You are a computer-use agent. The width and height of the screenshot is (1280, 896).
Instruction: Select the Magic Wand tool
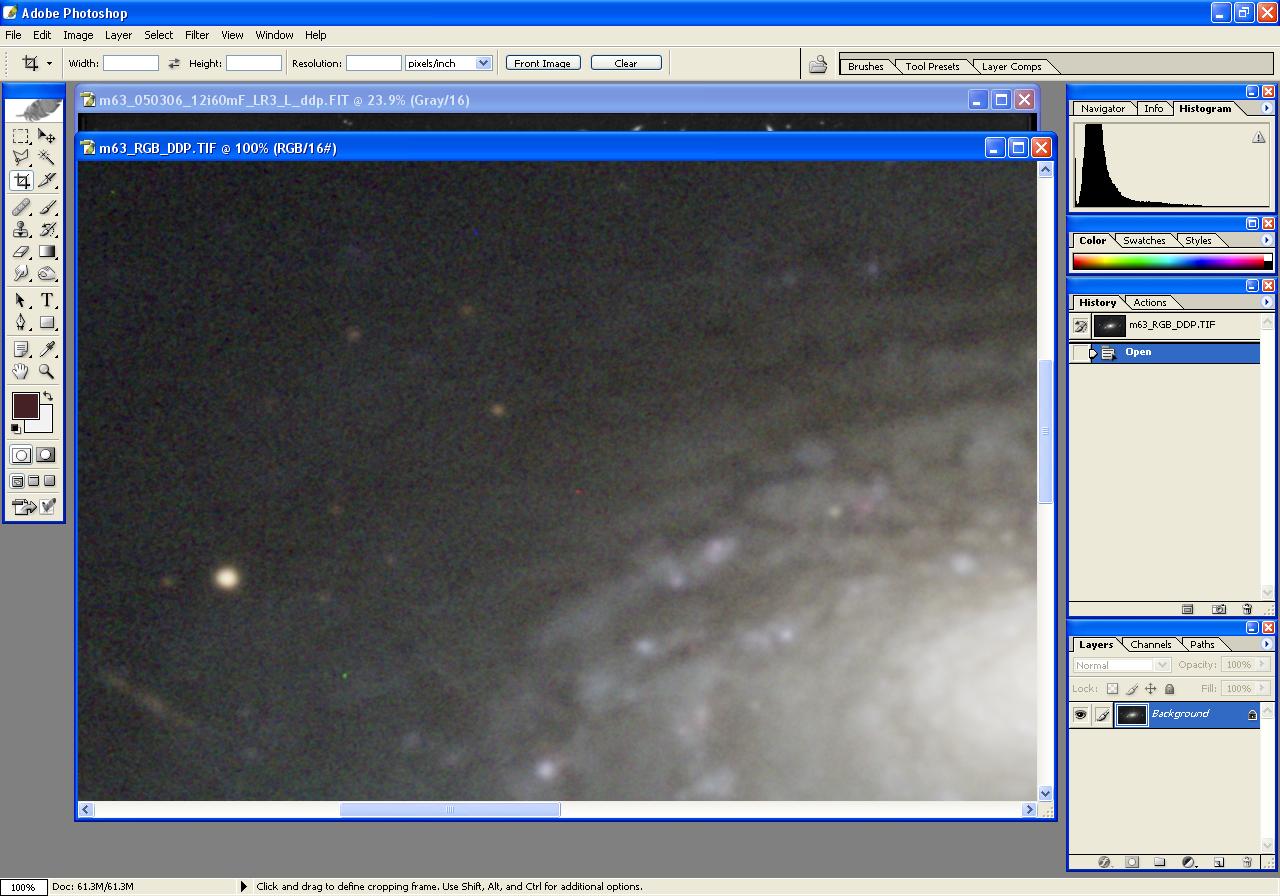coord(47,158)
